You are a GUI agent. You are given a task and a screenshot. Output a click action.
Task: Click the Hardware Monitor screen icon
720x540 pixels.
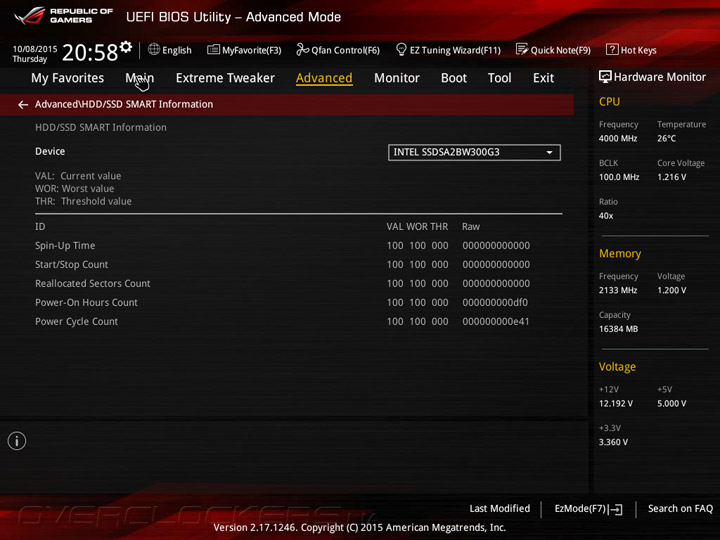(x=605, y=77)
